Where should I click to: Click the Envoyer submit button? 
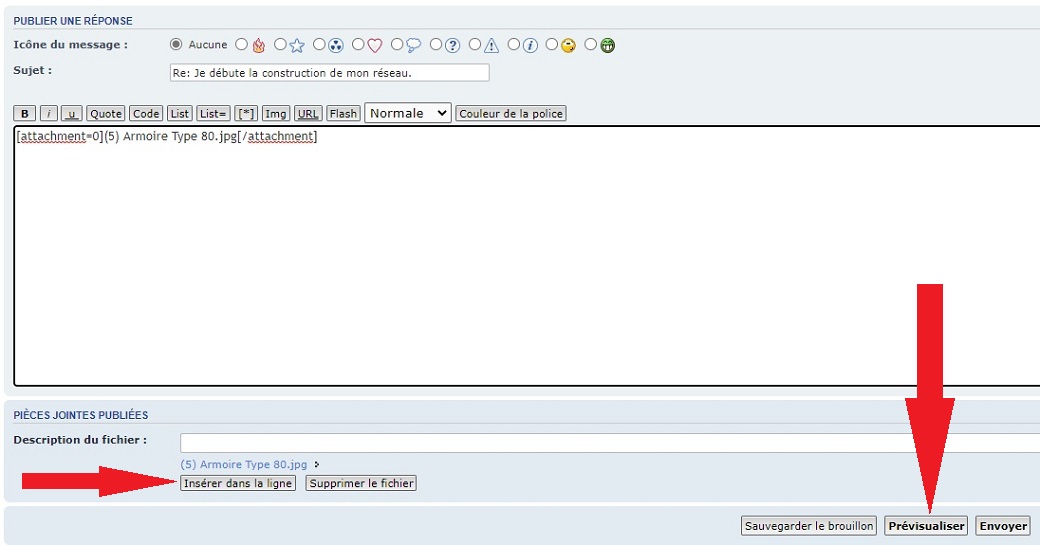(x=1002, y=526)
